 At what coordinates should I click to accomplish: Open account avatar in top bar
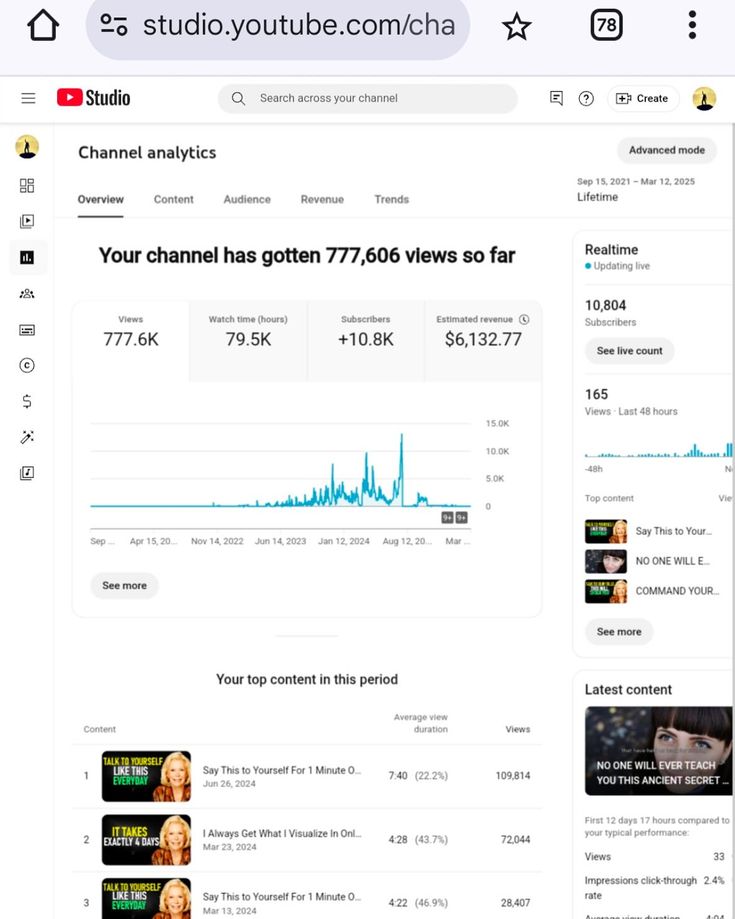[x=704, y=98]
